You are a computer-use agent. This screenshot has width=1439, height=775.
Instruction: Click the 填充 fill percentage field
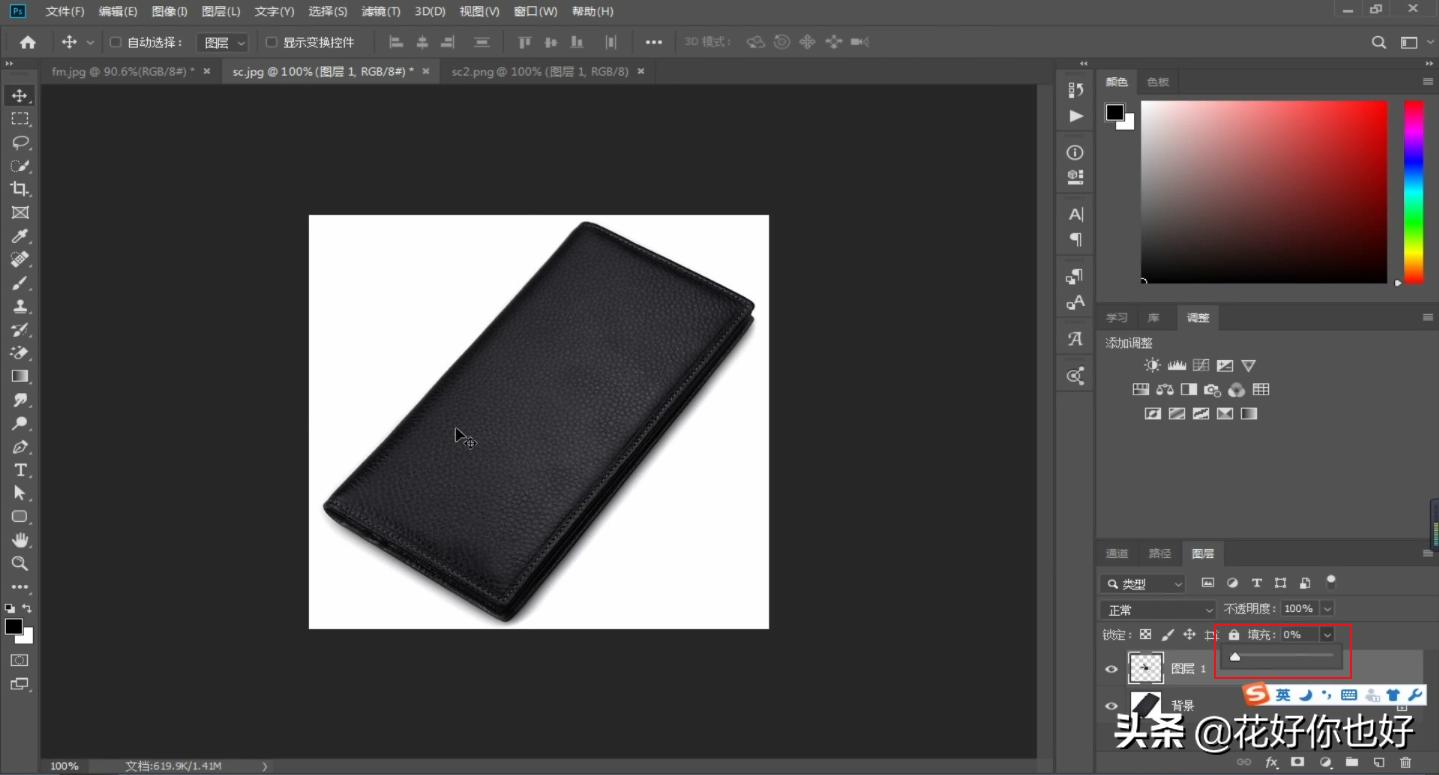[1298, 635]
